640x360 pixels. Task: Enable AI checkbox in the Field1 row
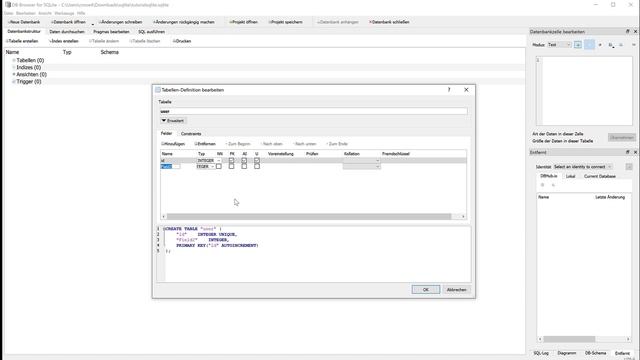tap(244, 167)
